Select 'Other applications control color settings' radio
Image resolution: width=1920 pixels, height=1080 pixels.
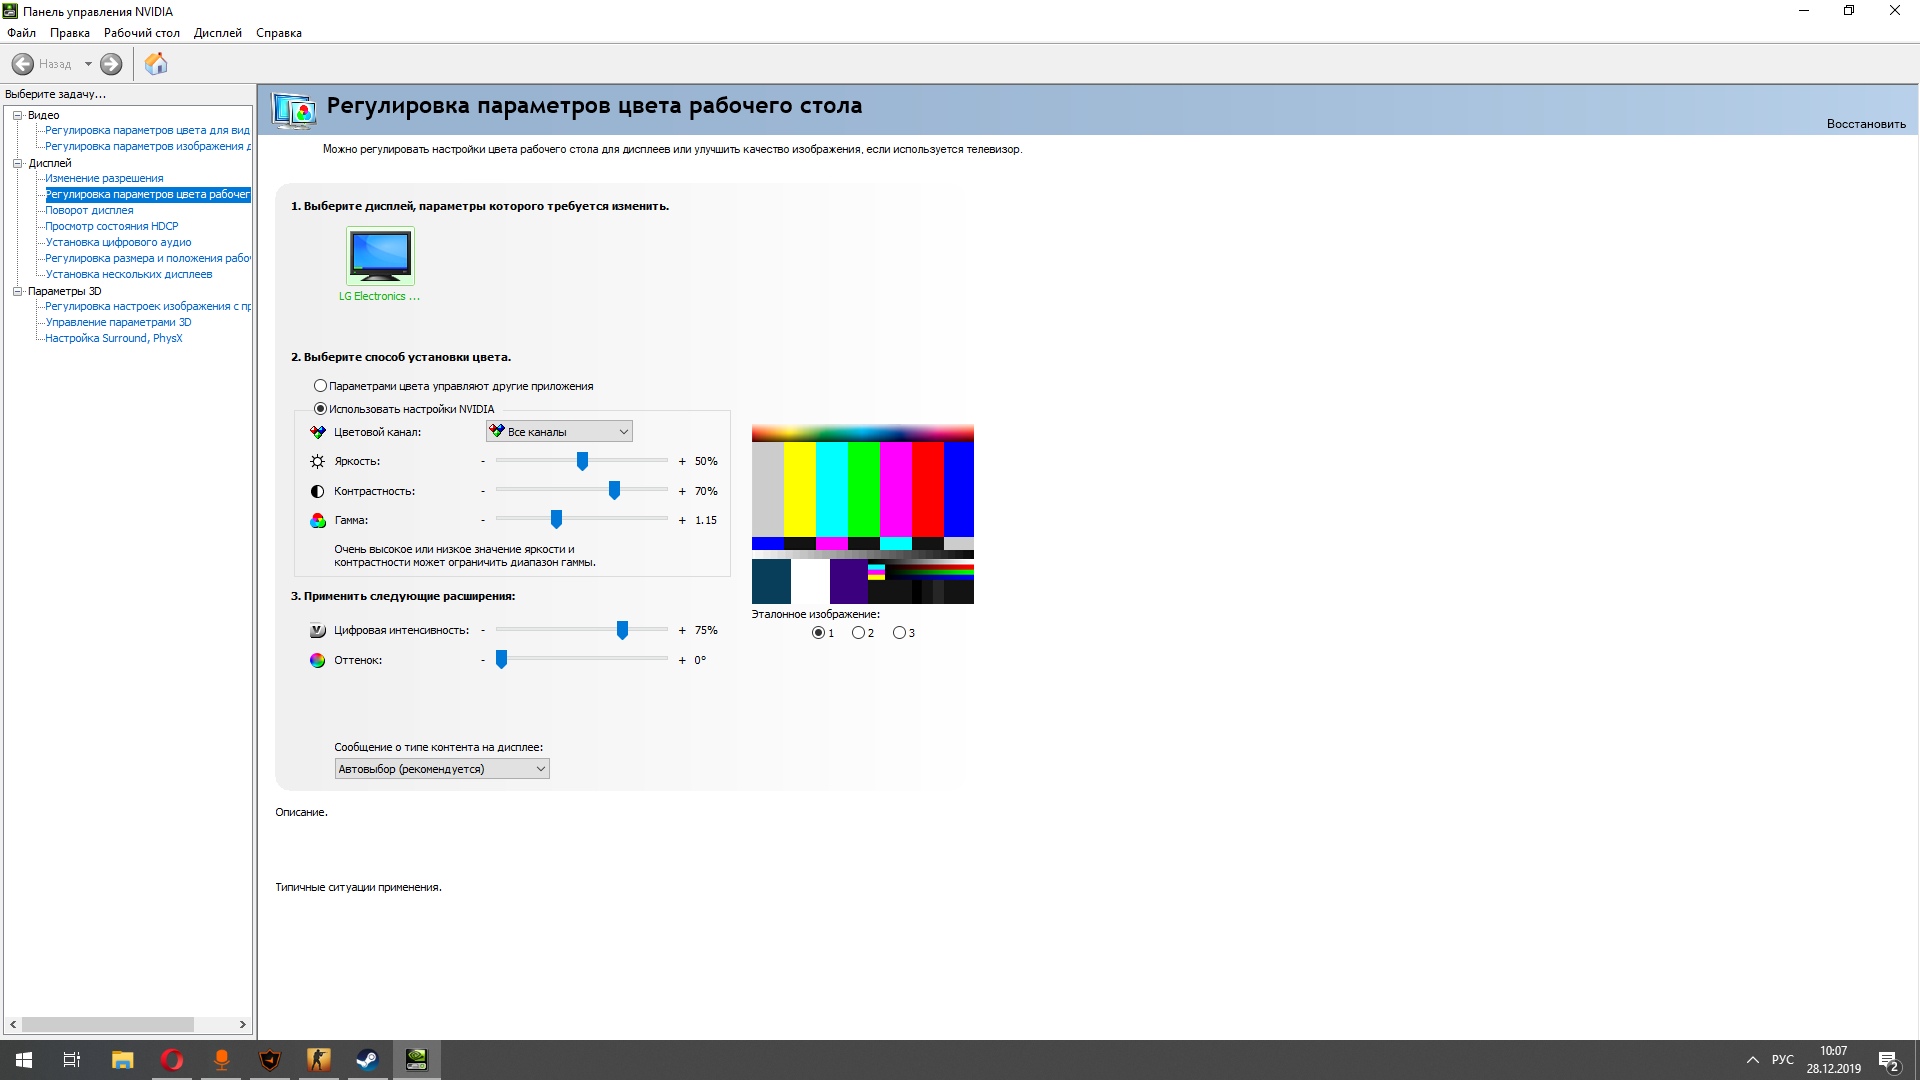point(320,386)
